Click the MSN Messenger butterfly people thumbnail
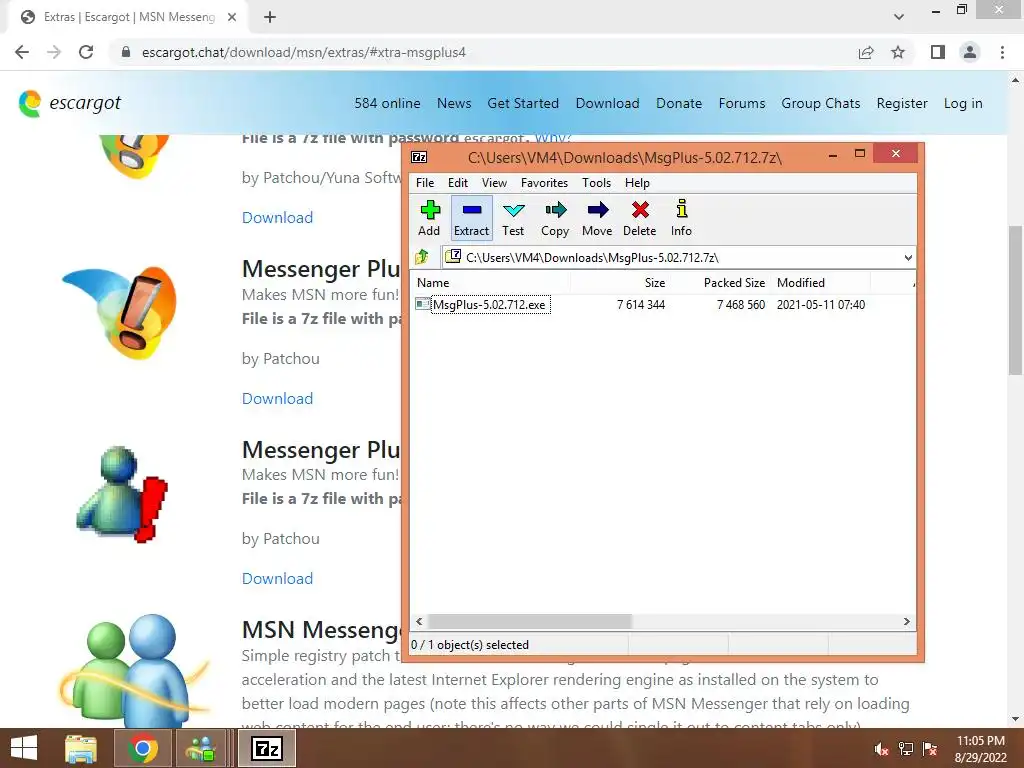The image size is (1024, 768). coord(134,671)
